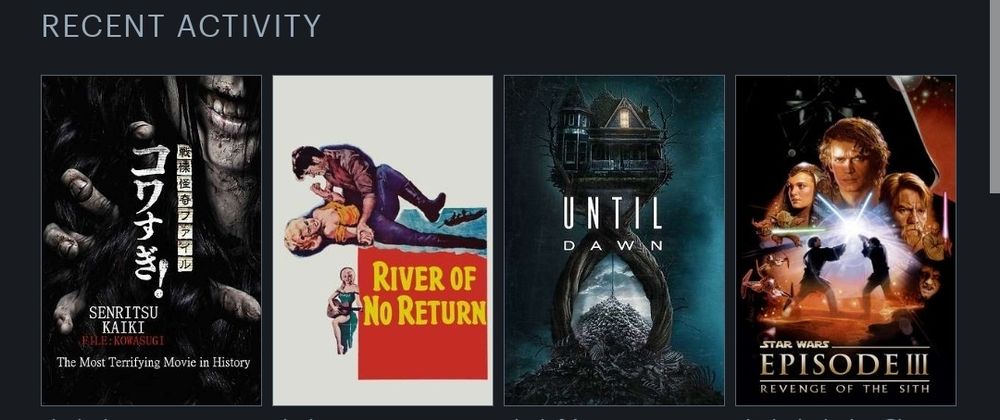This screenshot has height=420, width=1000.
Task: Open Star Wars Episode III poster
Action: [x=846, y=240]
